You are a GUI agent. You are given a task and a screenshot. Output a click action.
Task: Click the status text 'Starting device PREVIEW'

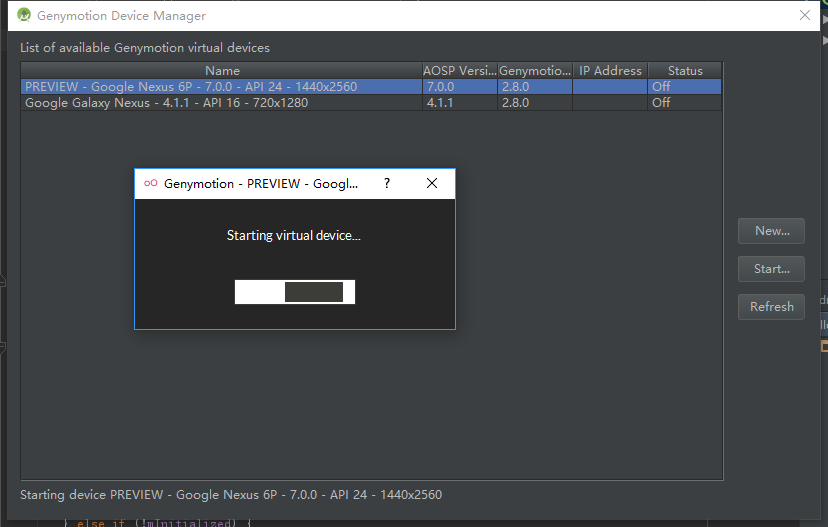[231, 495]
